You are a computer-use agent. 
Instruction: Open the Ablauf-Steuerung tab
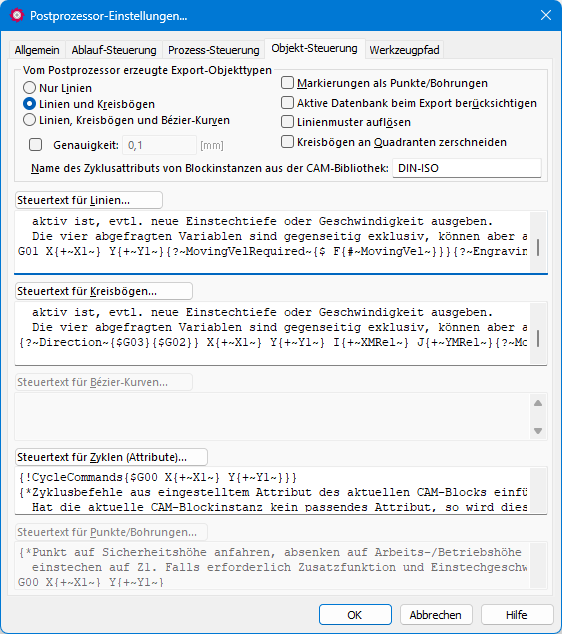point(114,50)
